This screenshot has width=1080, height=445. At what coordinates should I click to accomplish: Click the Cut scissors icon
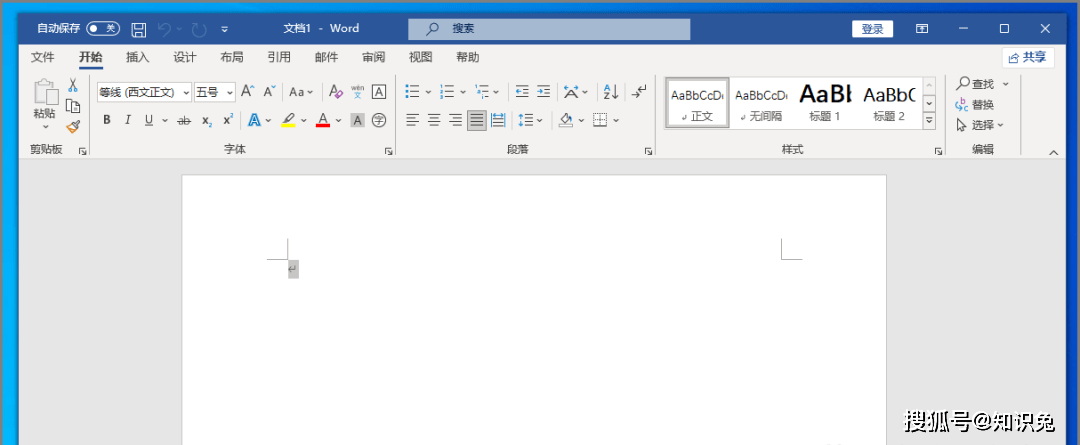point(72,85)
